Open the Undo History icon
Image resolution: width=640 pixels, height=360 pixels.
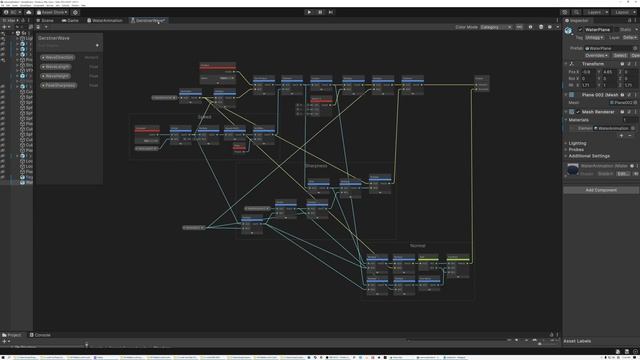pyautogui.click(x=564, y=12)
